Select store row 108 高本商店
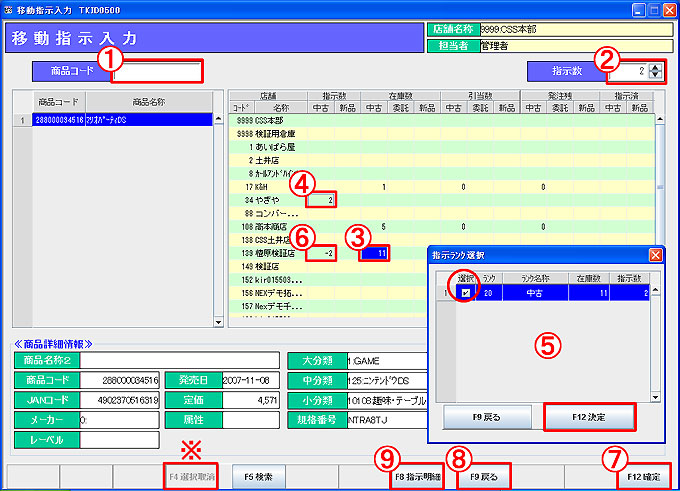The image size is (680, 491). [268, 227]
